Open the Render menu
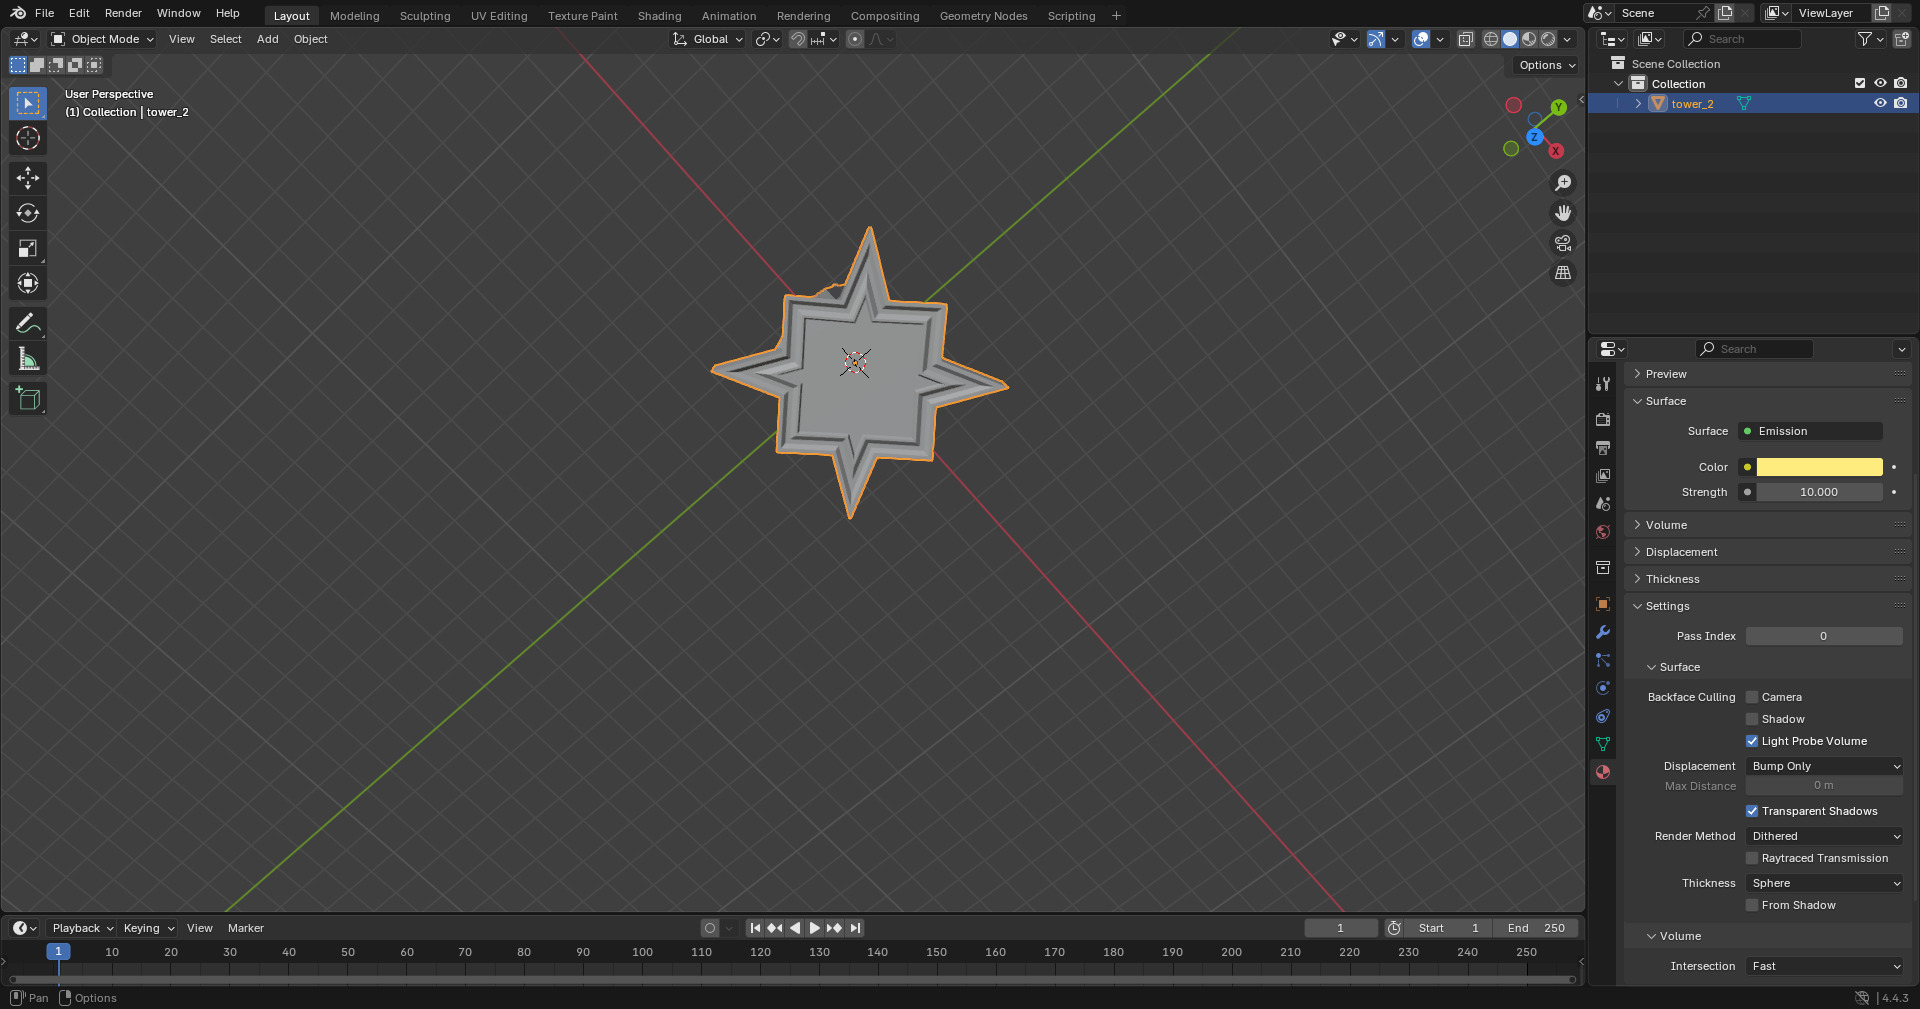This screenshot has width=1920, height=1009. [123, 13]
